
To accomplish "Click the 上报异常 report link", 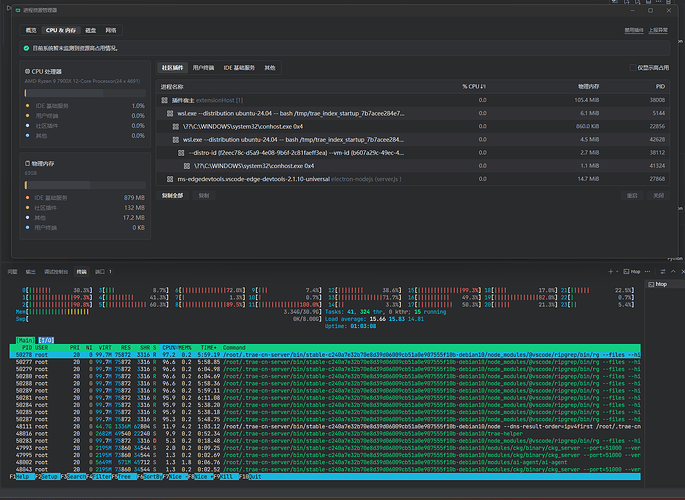I will click(658, 30).
